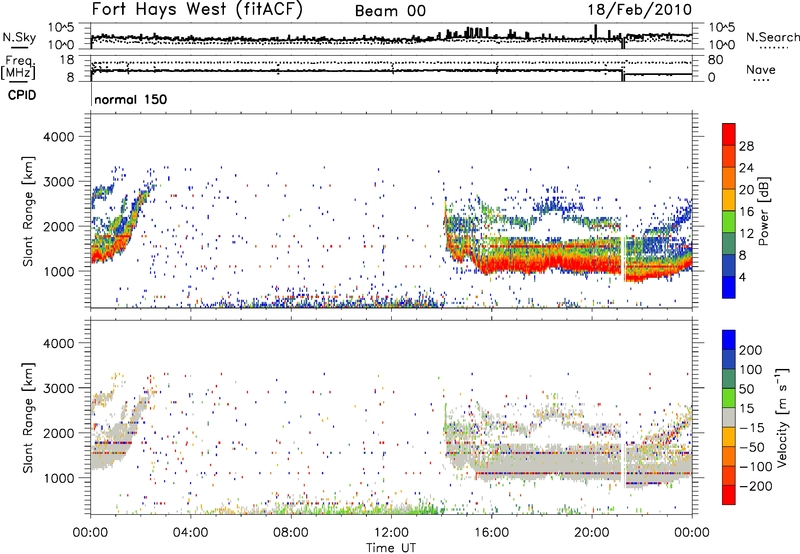Click the '4000' range tick of the power panel

coord(58,137)
